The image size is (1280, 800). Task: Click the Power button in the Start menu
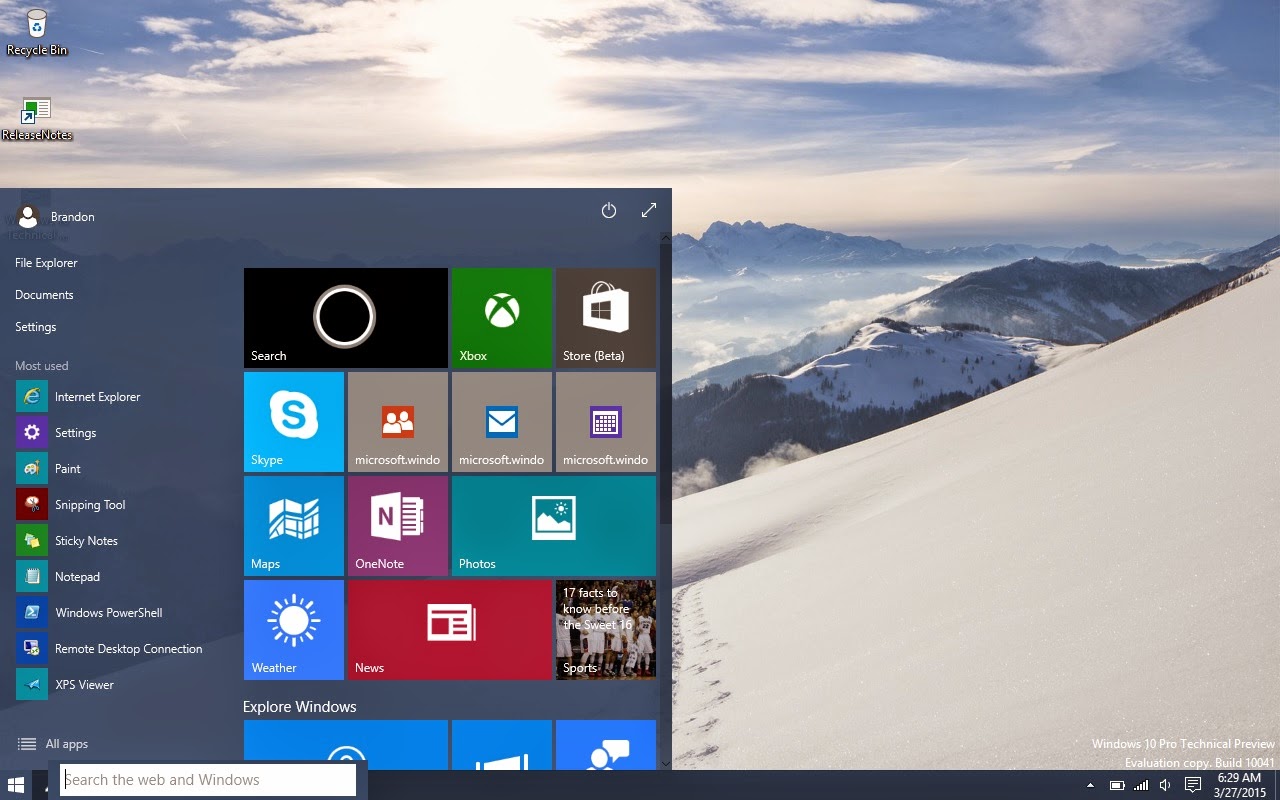[x=609, y=211]
